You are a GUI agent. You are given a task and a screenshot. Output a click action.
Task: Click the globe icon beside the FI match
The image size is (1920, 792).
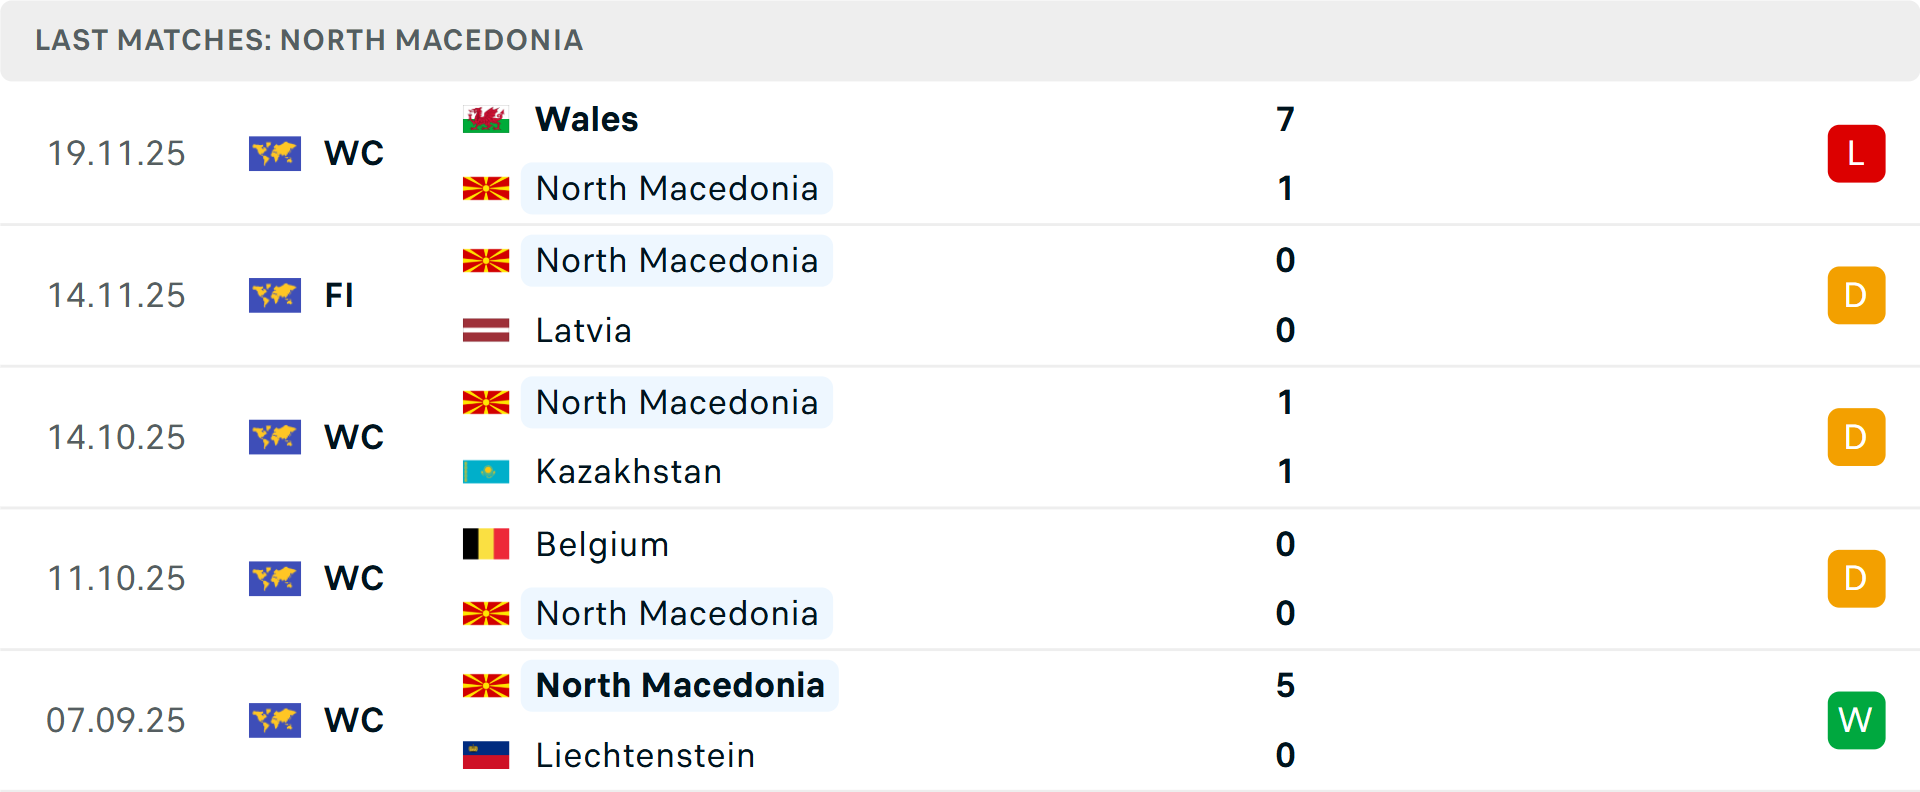pyautogui.click(x=275, y=295)
